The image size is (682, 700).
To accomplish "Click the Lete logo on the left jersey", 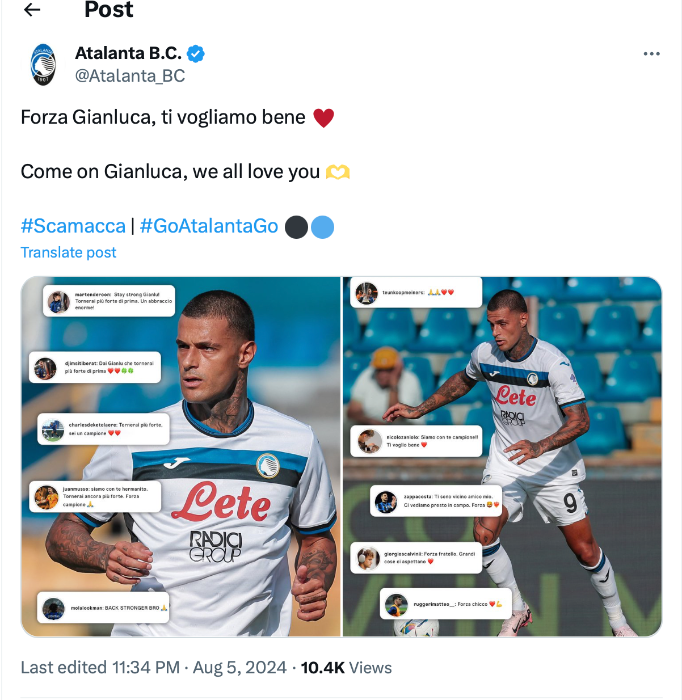I will pos(220,500).
